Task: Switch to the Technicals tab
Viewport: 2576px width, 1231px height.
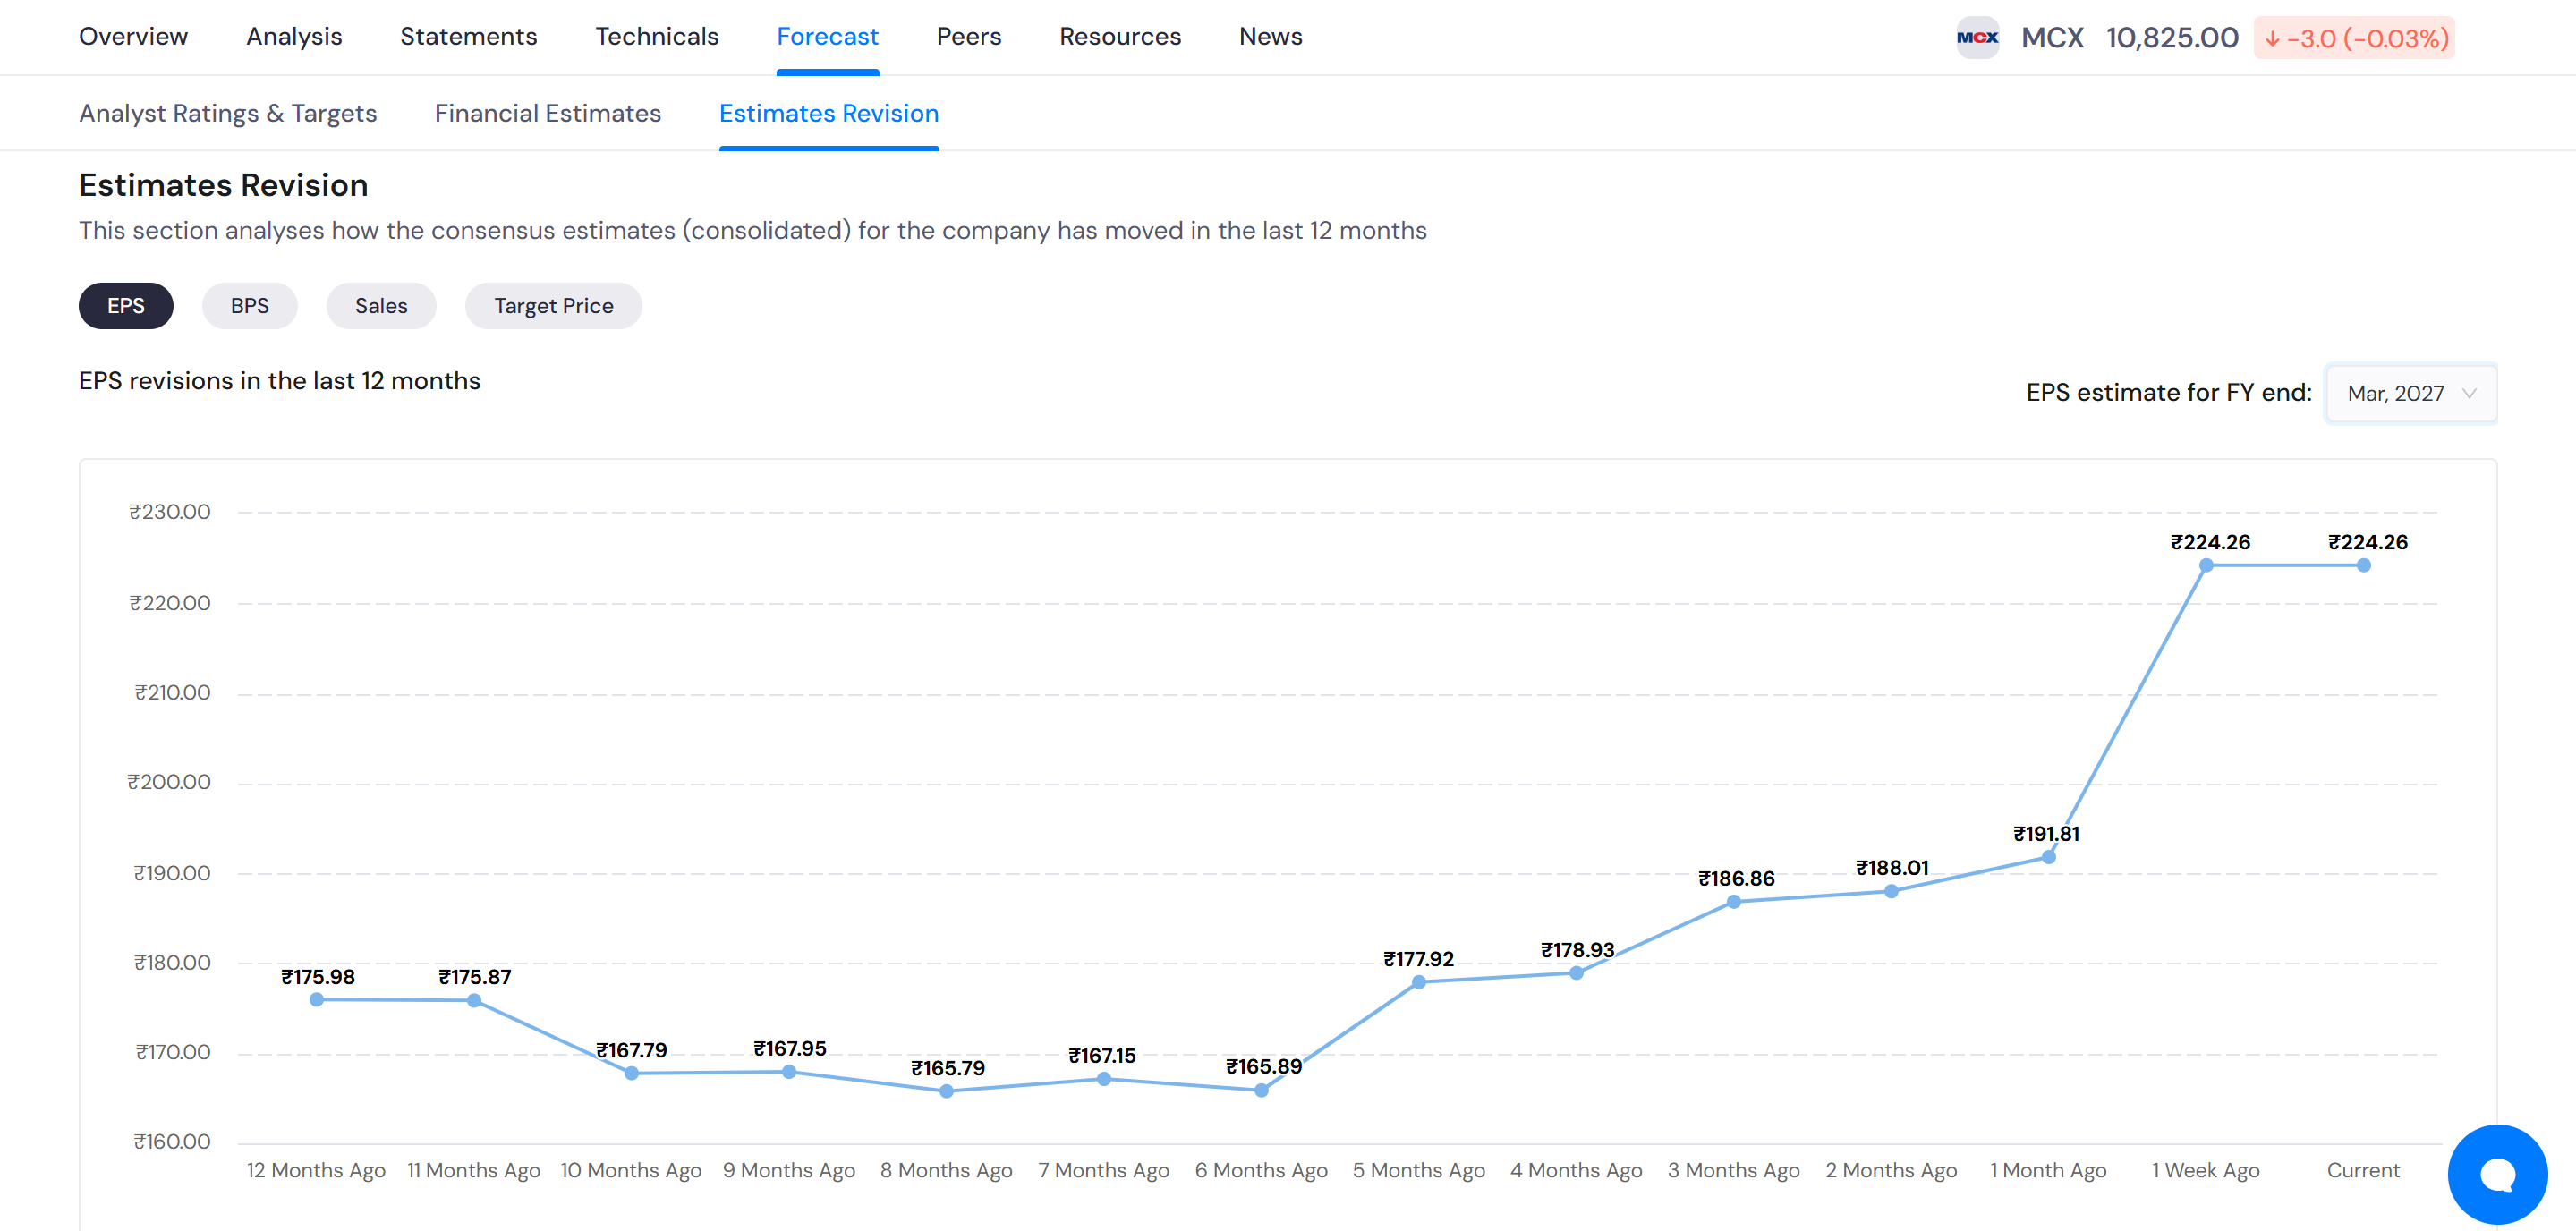Action: [x=657, y=36]
